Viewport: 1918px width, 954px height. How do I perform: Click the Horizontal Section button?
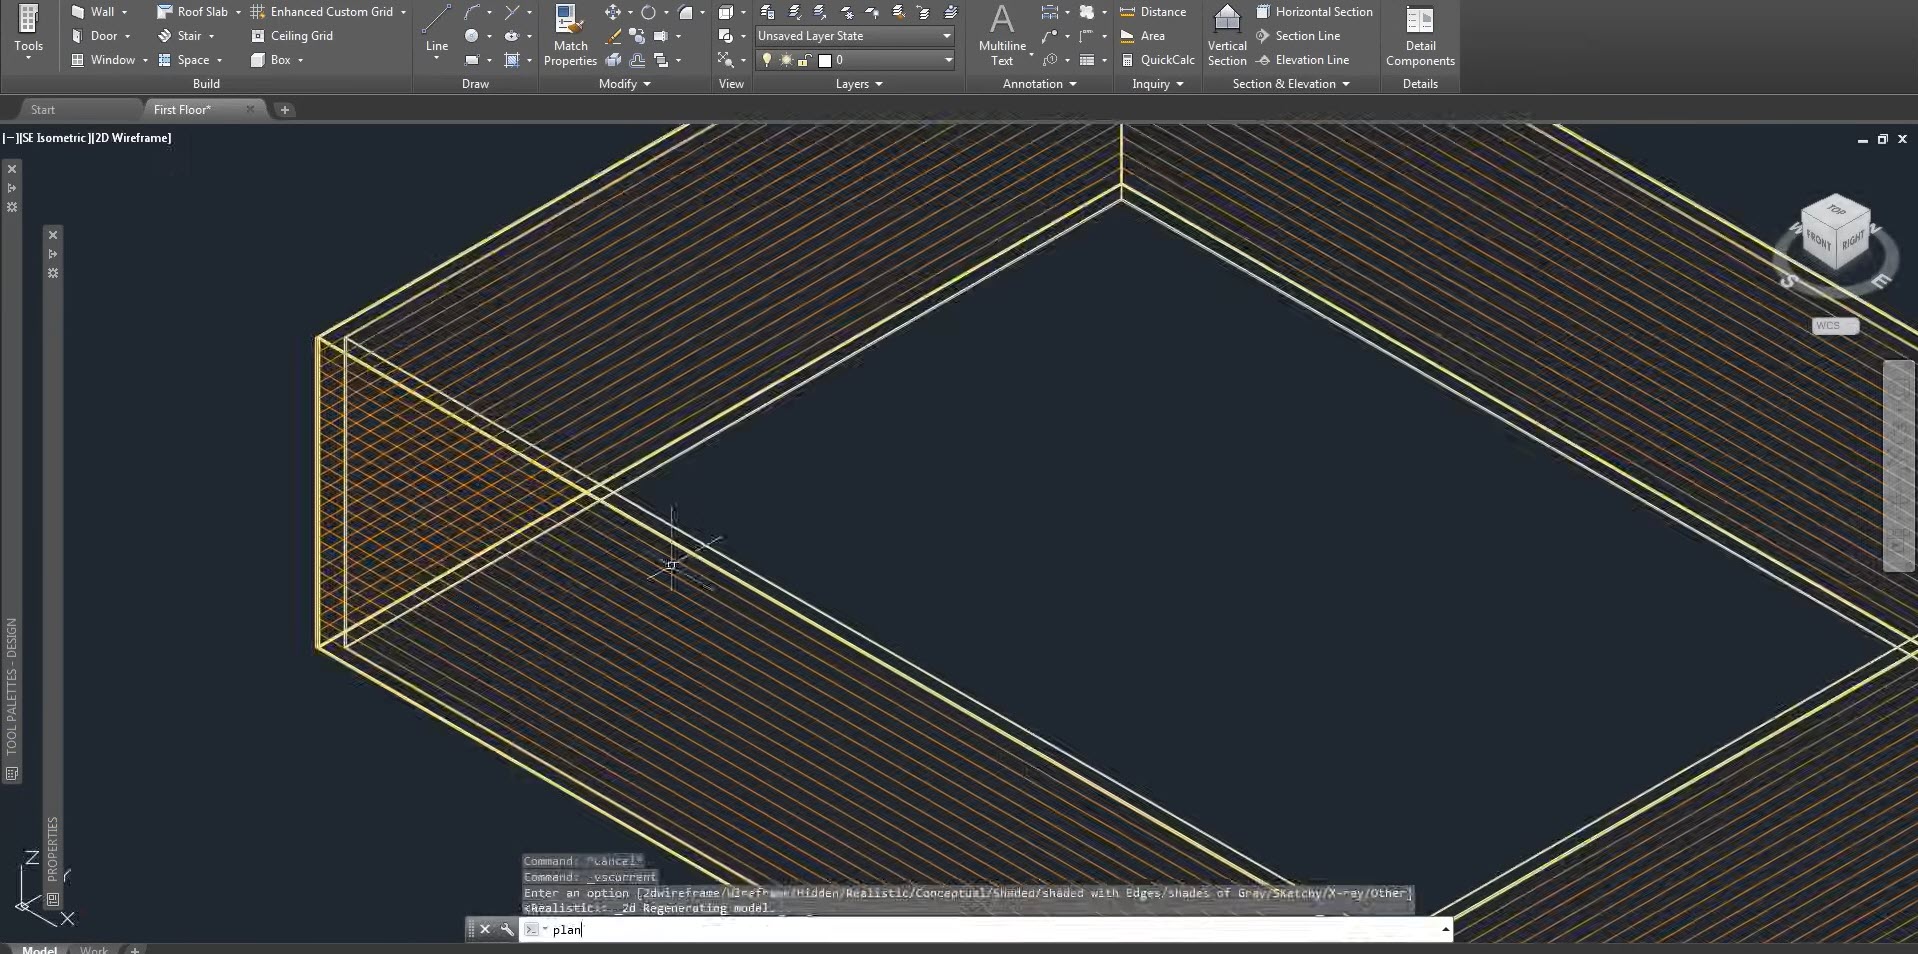pos(1314,12)
